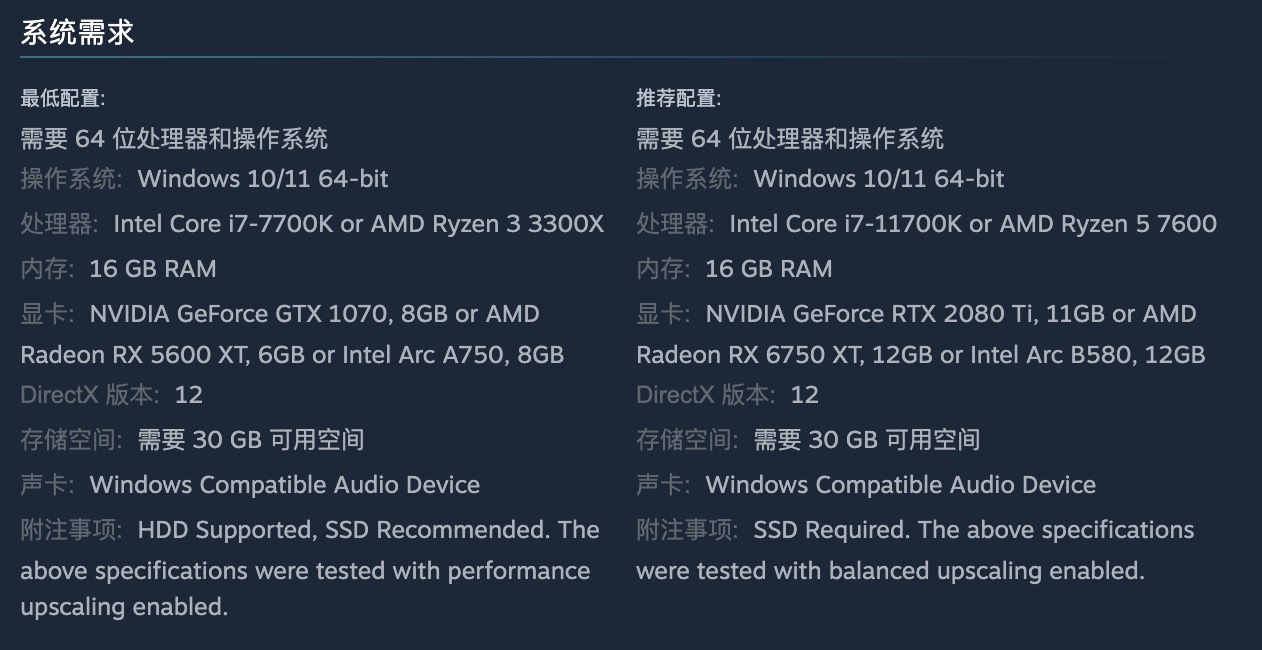Click the recommended Intel Core i7-11700K processor text
The height and width of the screenshot is (650, 1262).
(973, 224)
